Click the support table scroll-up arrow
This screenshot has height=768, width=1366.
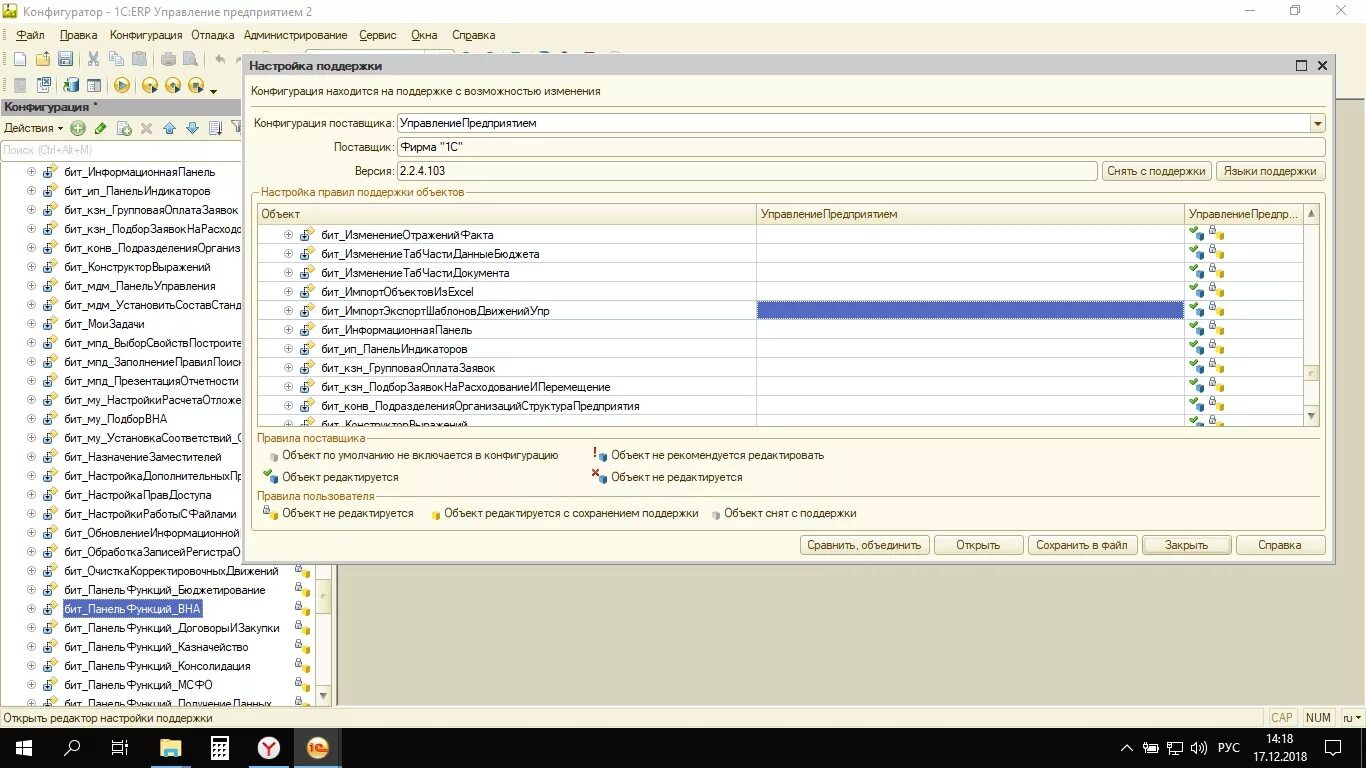click(1312, 214)
